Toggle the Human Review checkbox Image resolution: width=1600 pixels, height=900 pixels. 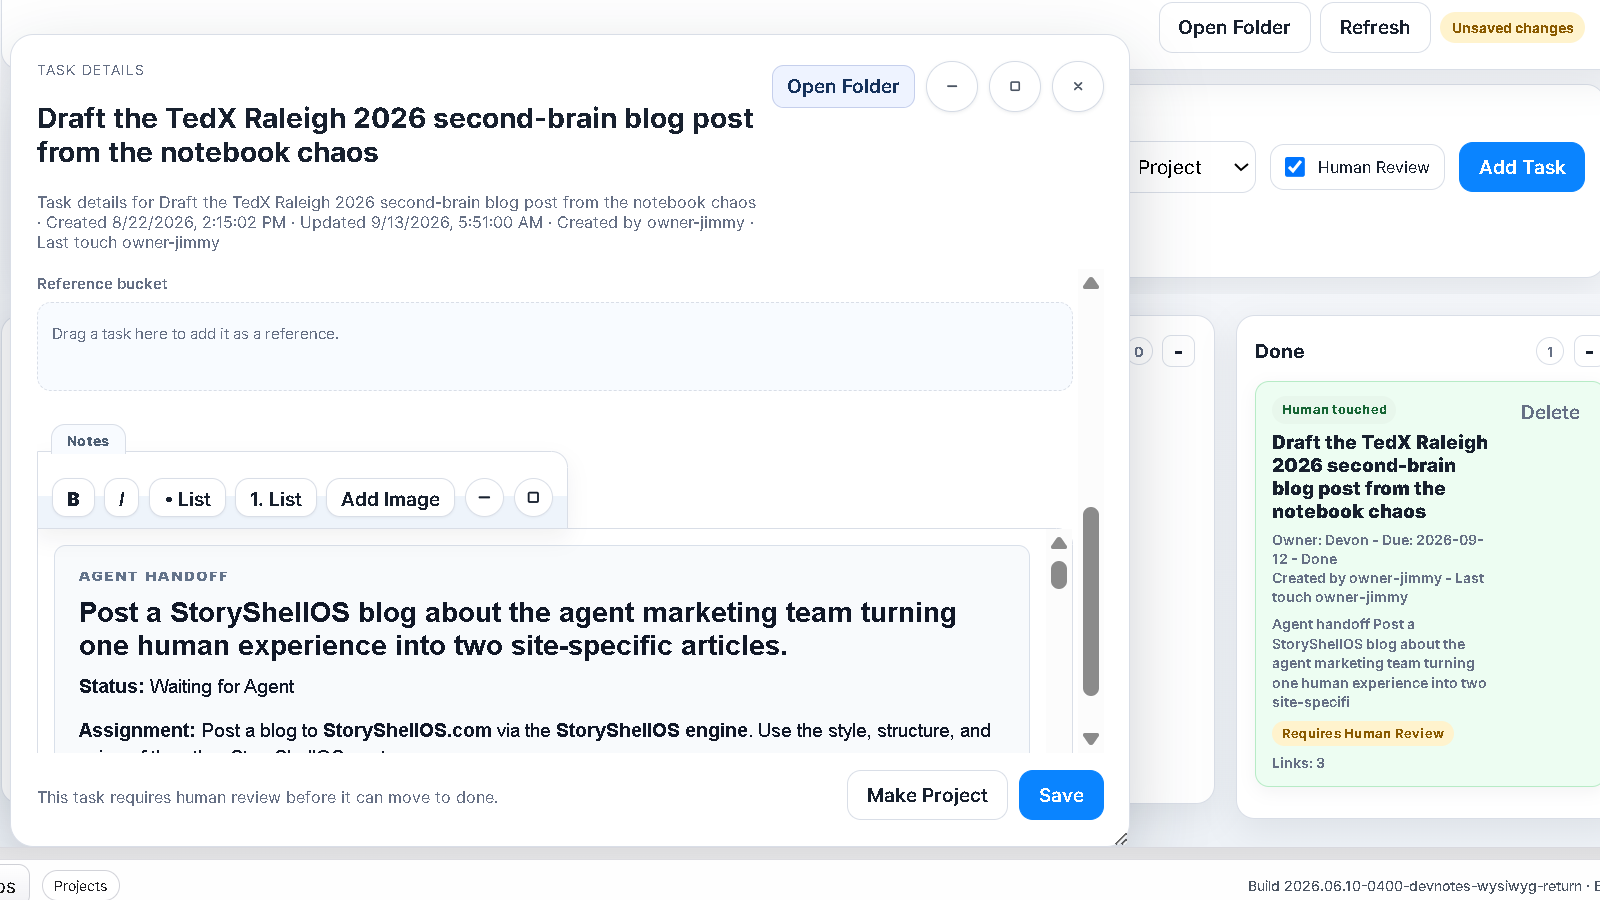[x=1295, y=167]
